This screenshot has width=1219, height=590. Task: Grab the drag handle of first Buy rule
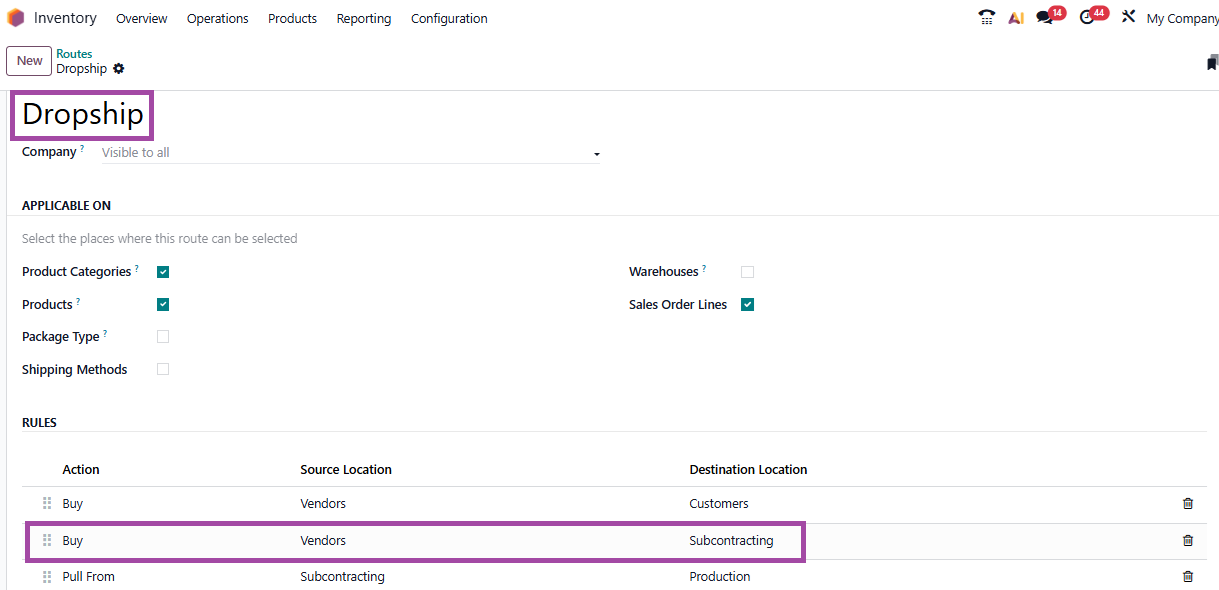tap(47, 504)
